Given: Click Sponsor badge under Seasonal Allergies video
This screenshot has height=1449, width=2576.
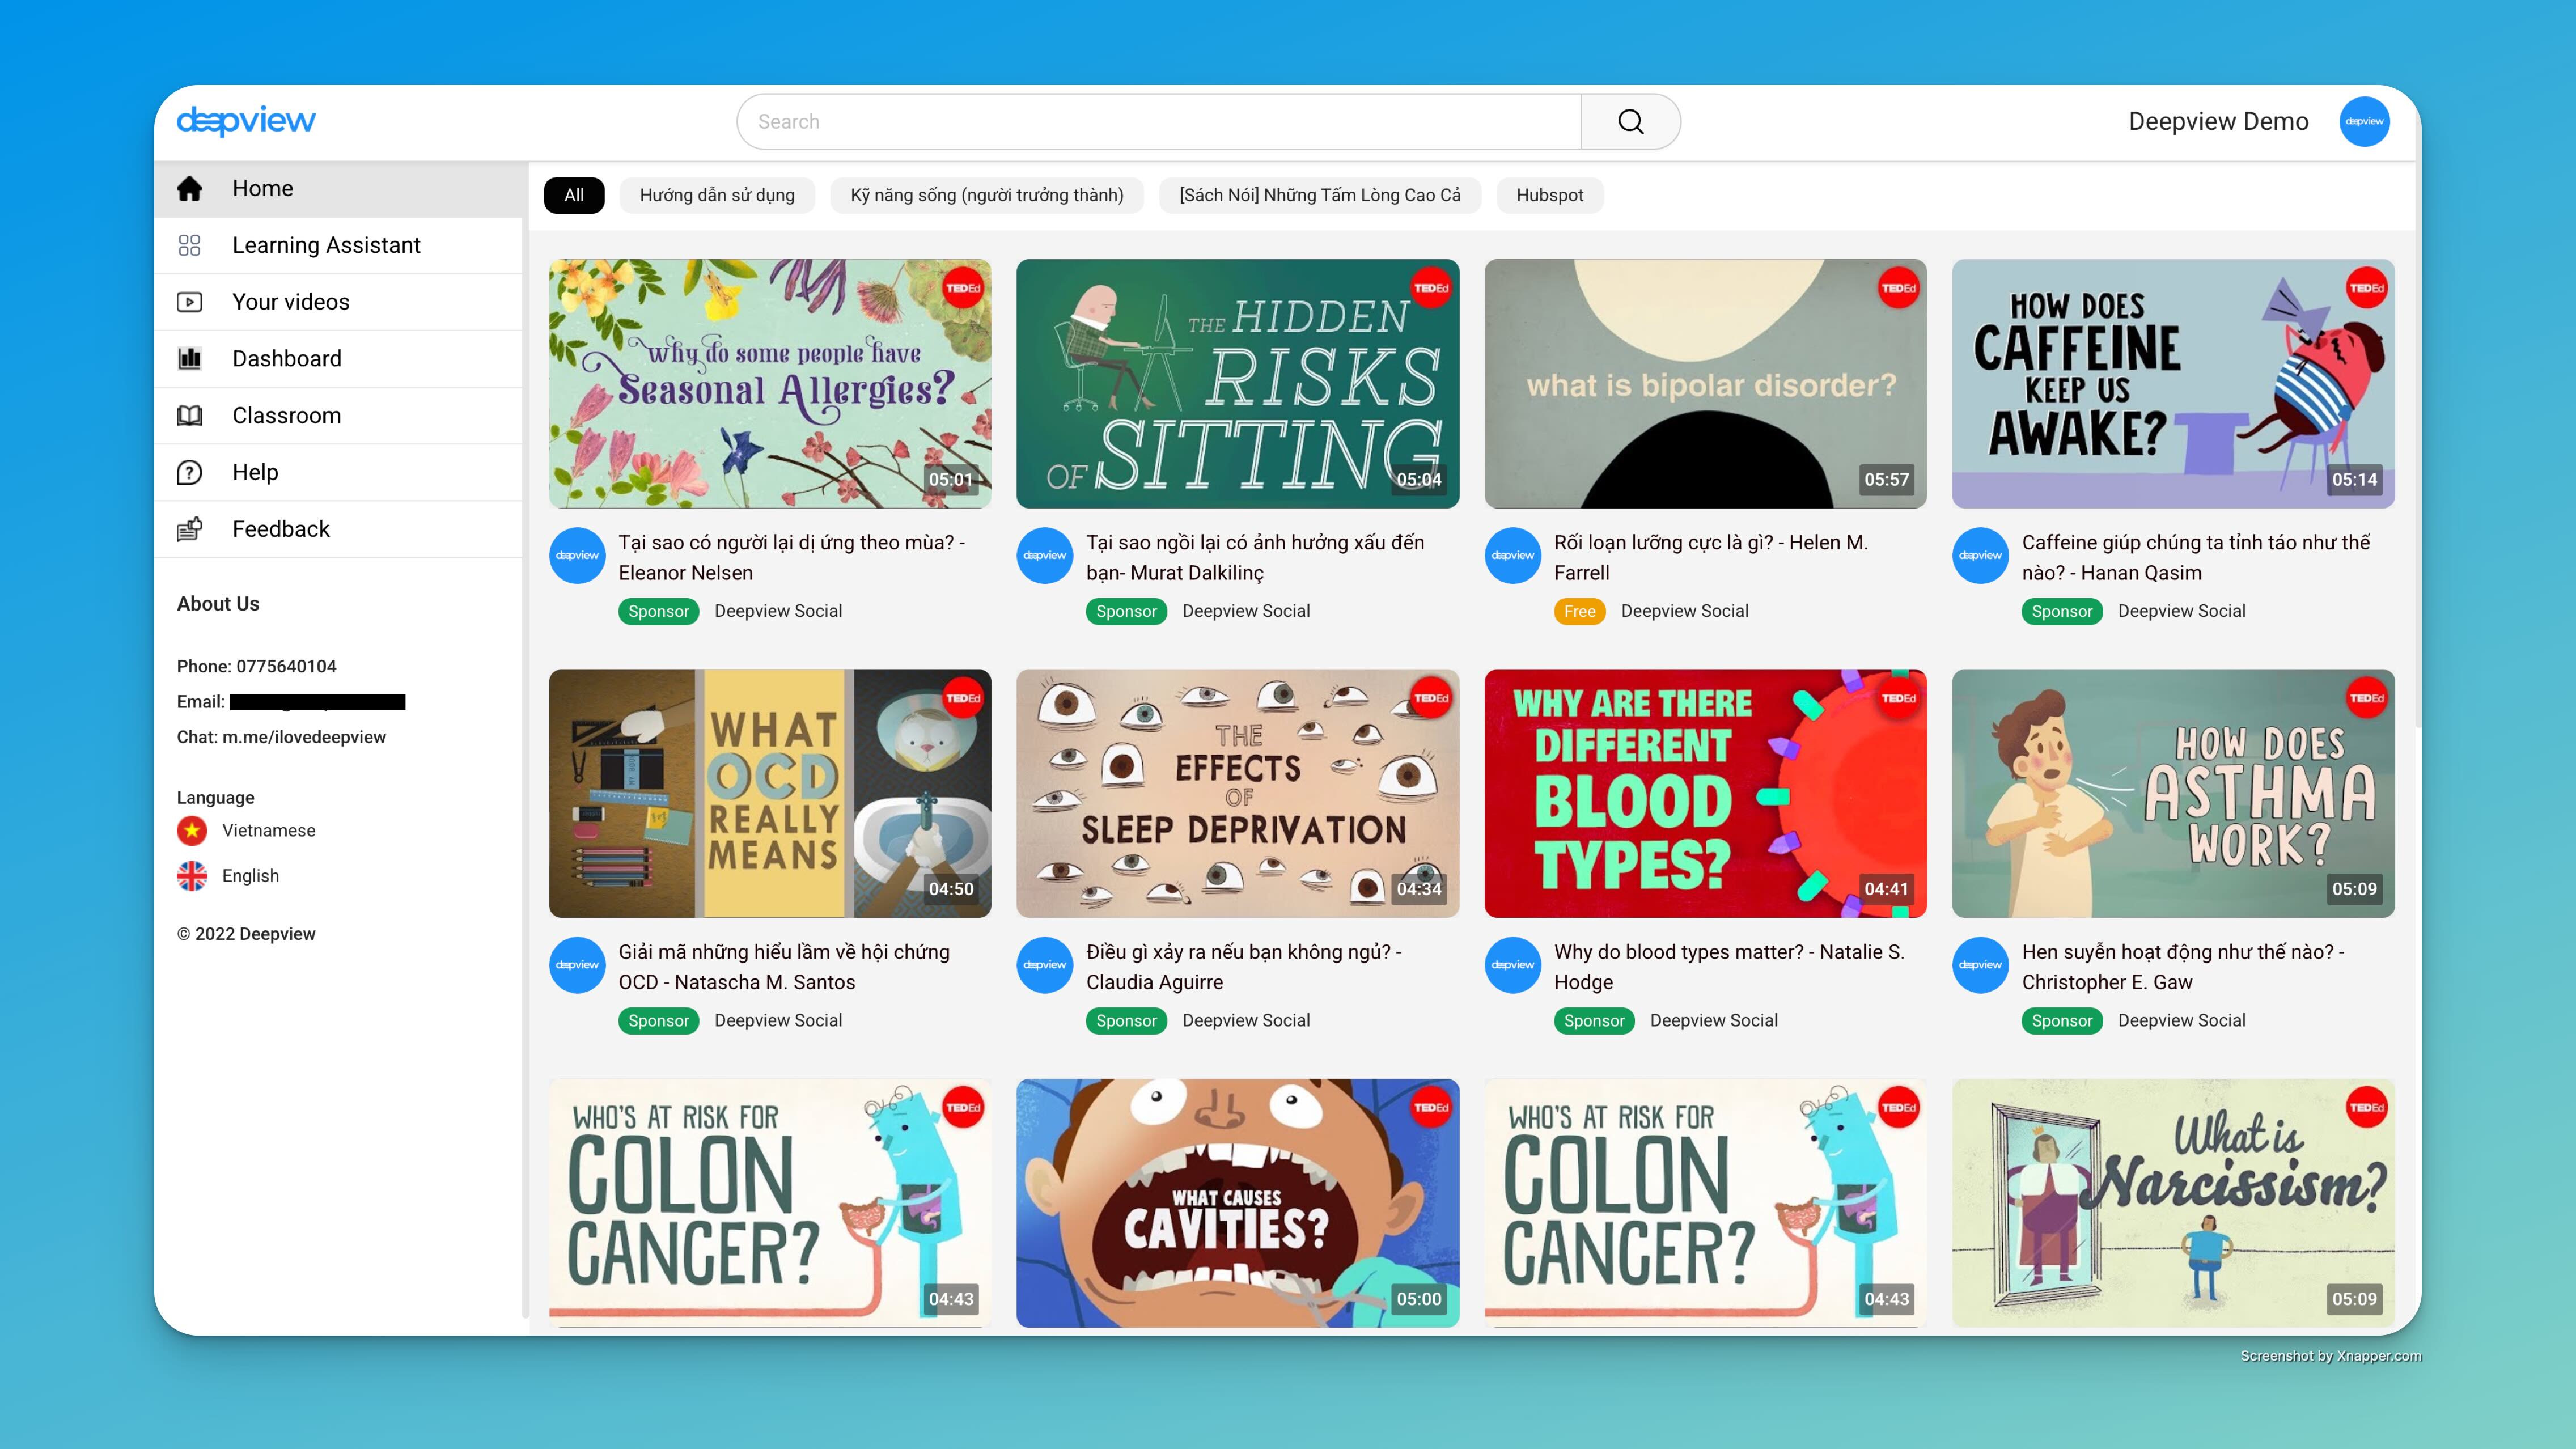Looking at the screenshot, I should pyautogui.click(x=658, y=611).
